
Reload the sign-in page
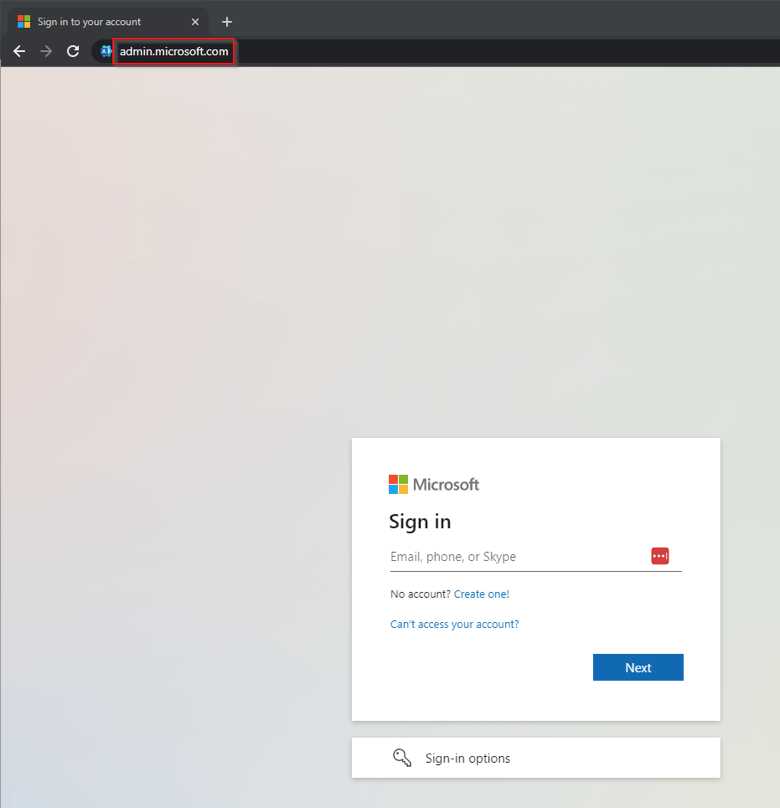tap(73, 51)
